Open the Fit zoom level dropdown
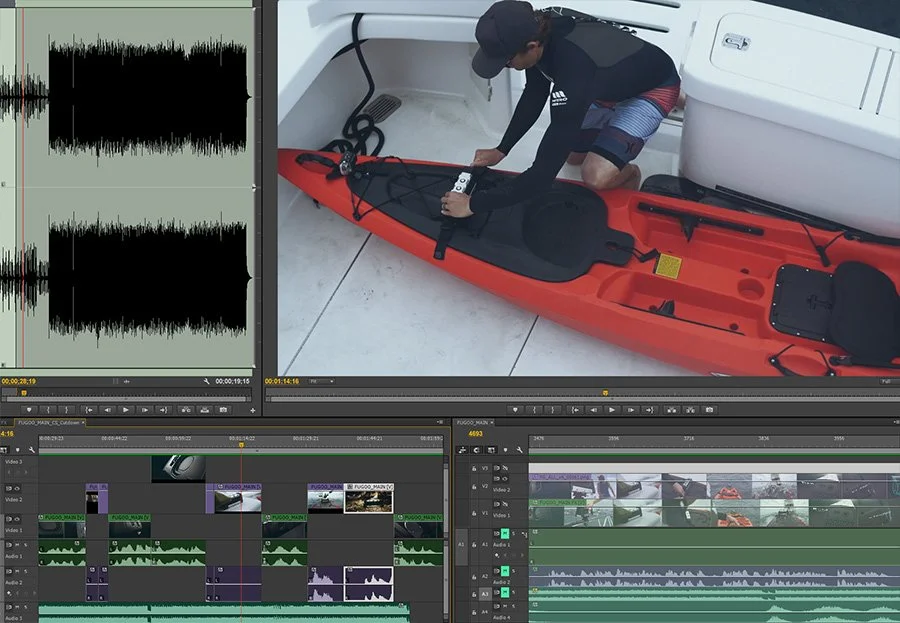 tap(321, 381)
